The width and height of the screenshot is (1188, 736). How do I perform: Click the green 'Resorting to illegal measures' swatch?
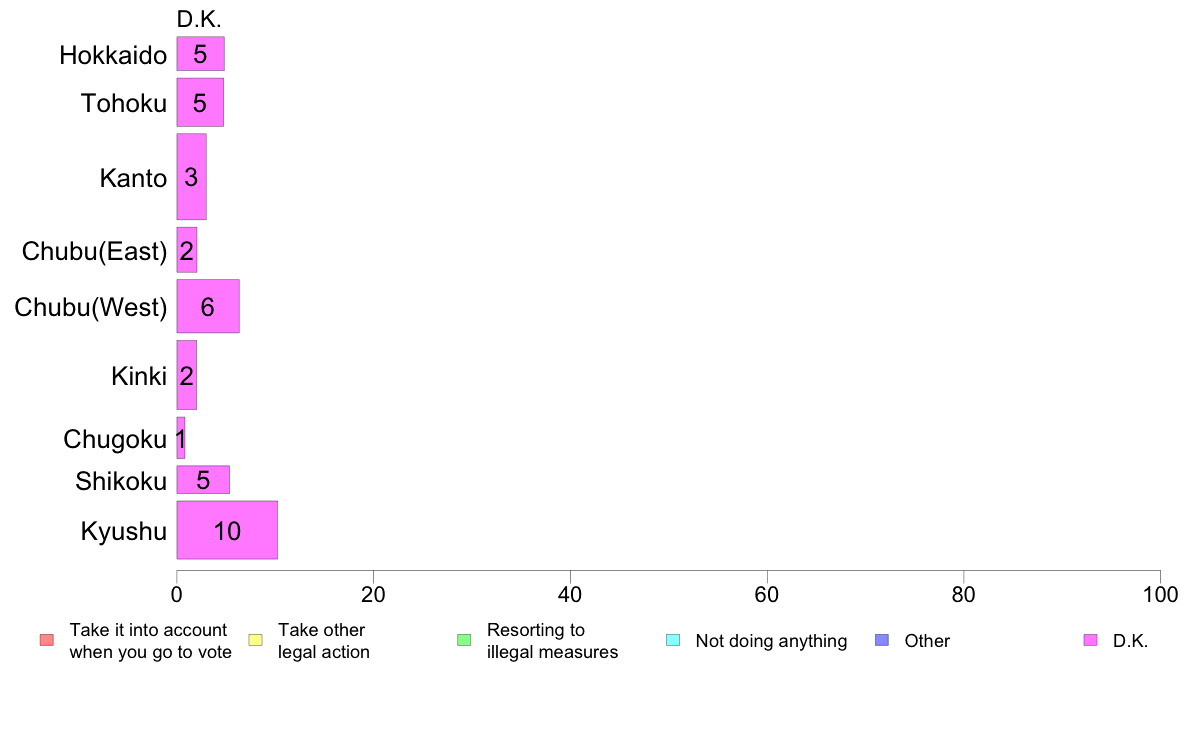click(x=464, y=640)
